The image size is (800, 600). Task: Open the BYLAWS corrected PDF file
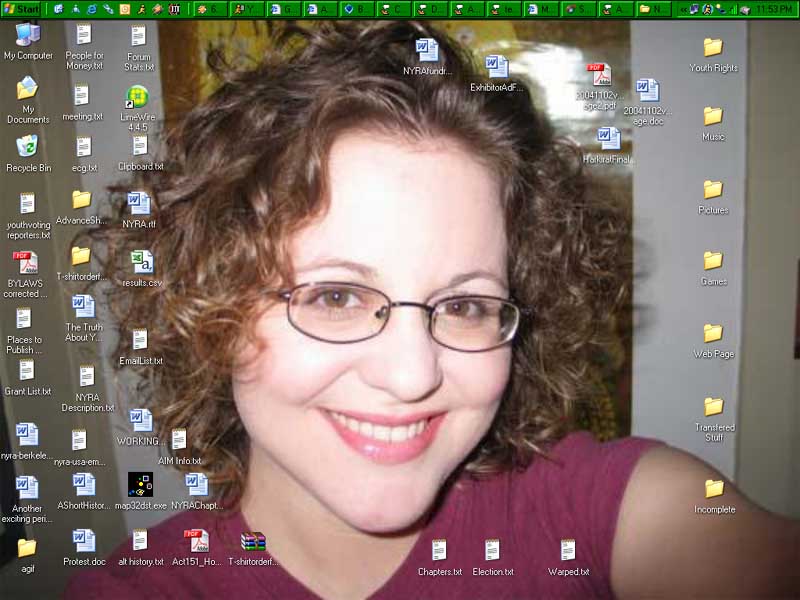tap(25, 263)
